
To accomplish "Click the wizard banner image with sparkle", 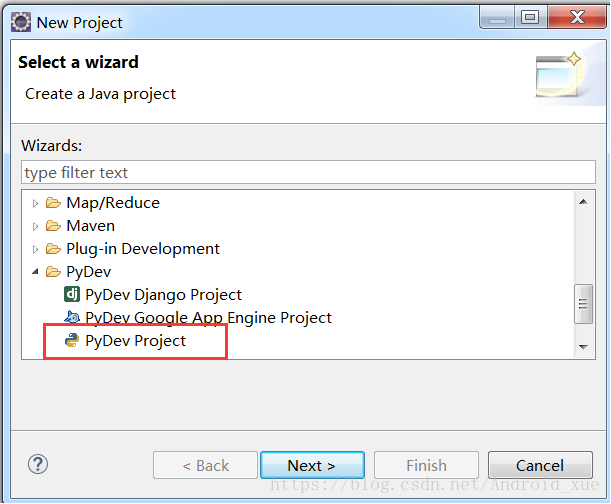I will (x=560, y=75).
